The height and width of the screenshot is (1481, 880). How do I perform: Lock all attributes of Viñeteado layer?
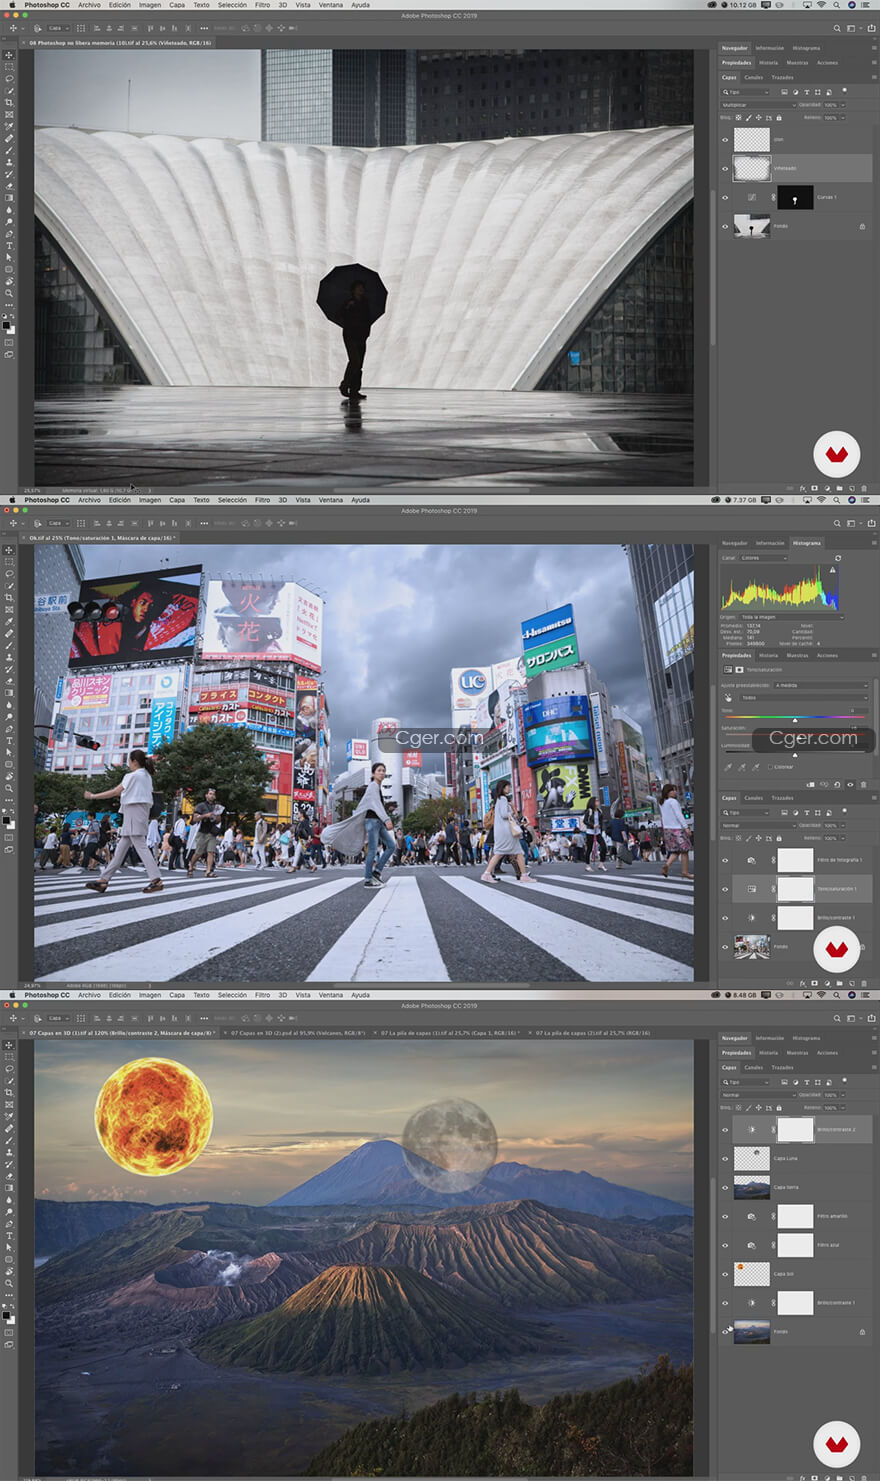(x=779, y=117)
